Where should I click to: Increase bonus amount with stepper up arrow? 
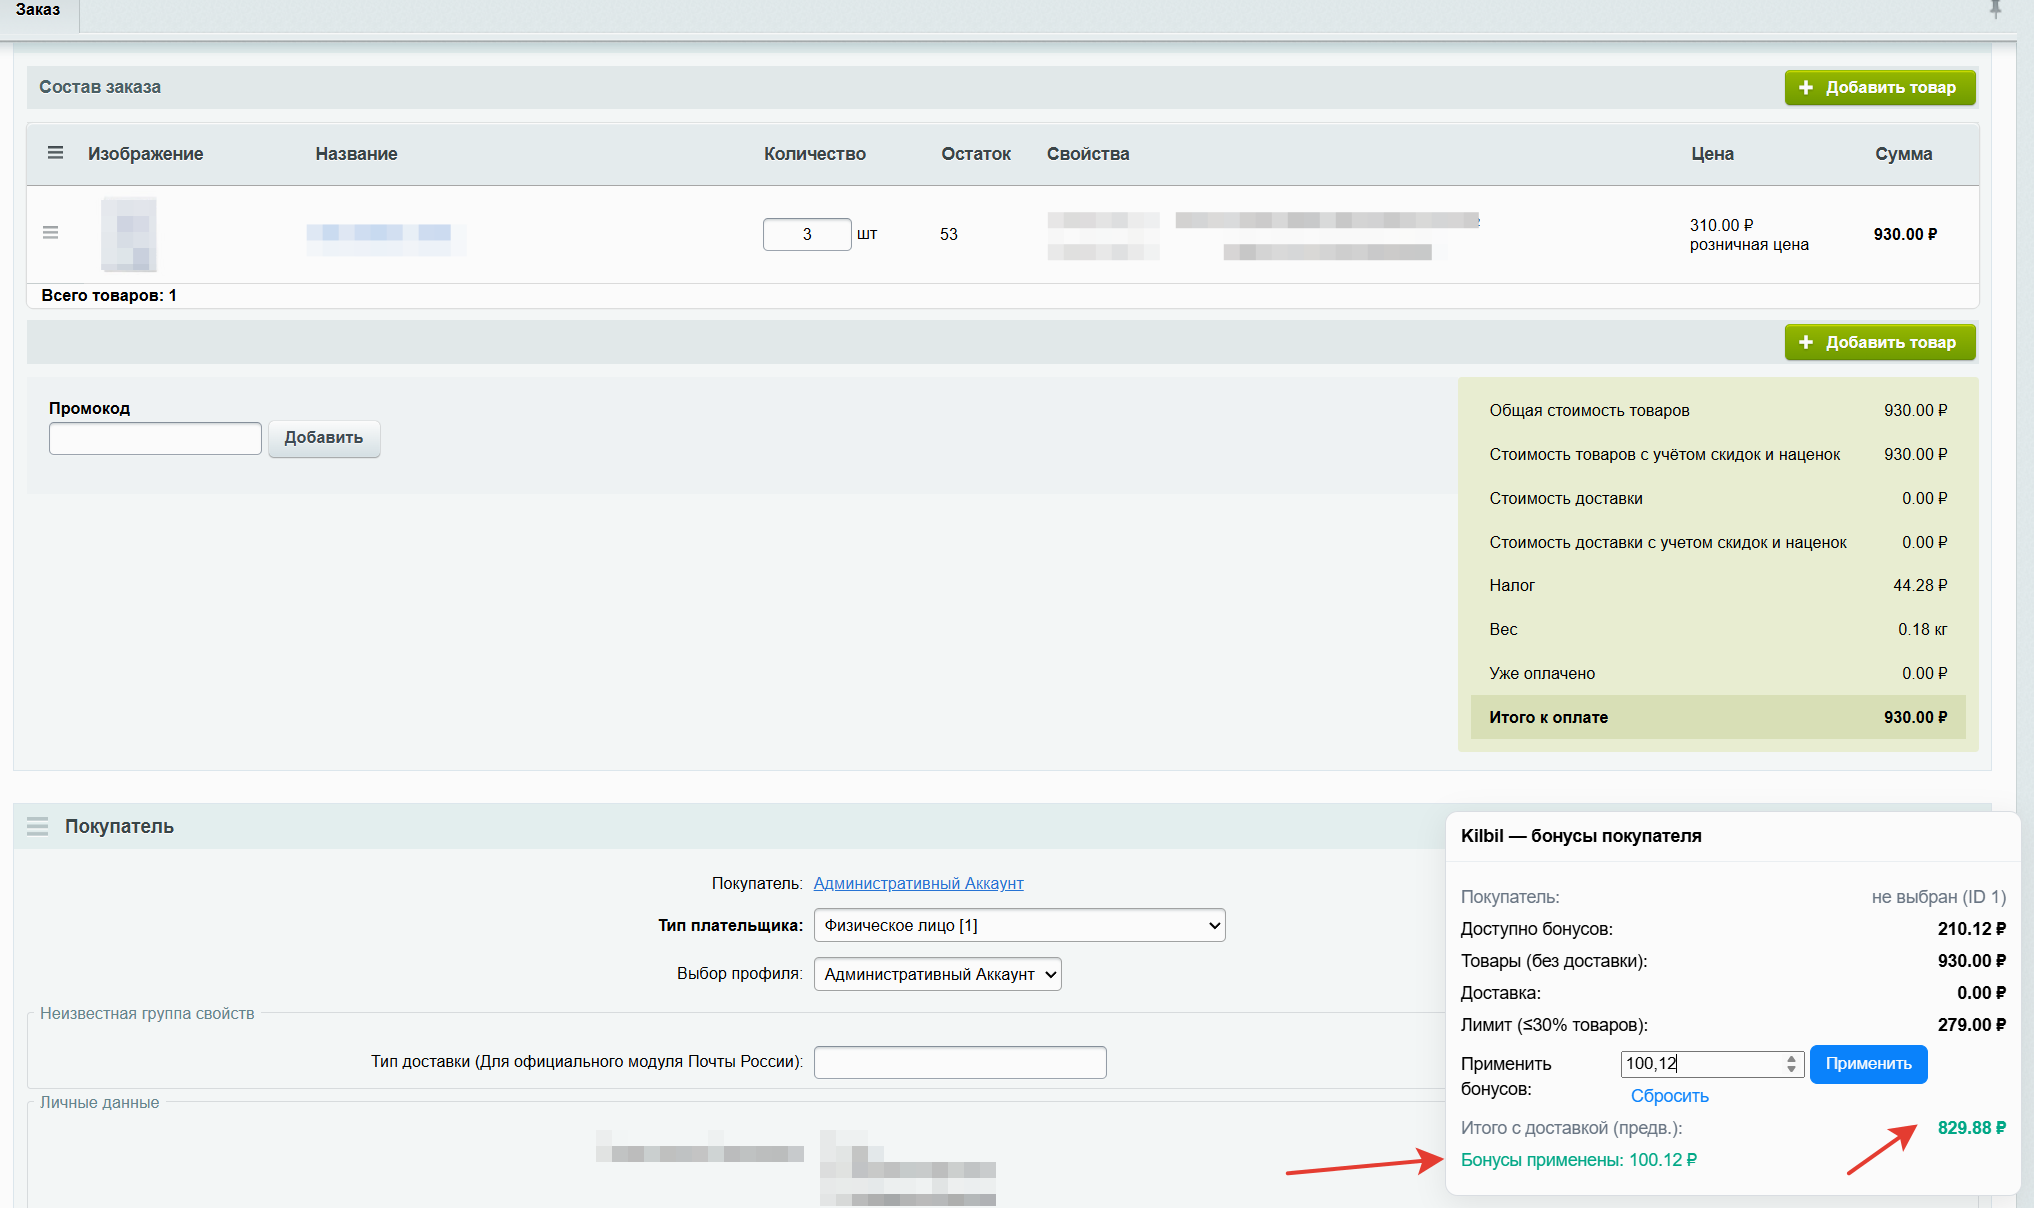1791,1058
